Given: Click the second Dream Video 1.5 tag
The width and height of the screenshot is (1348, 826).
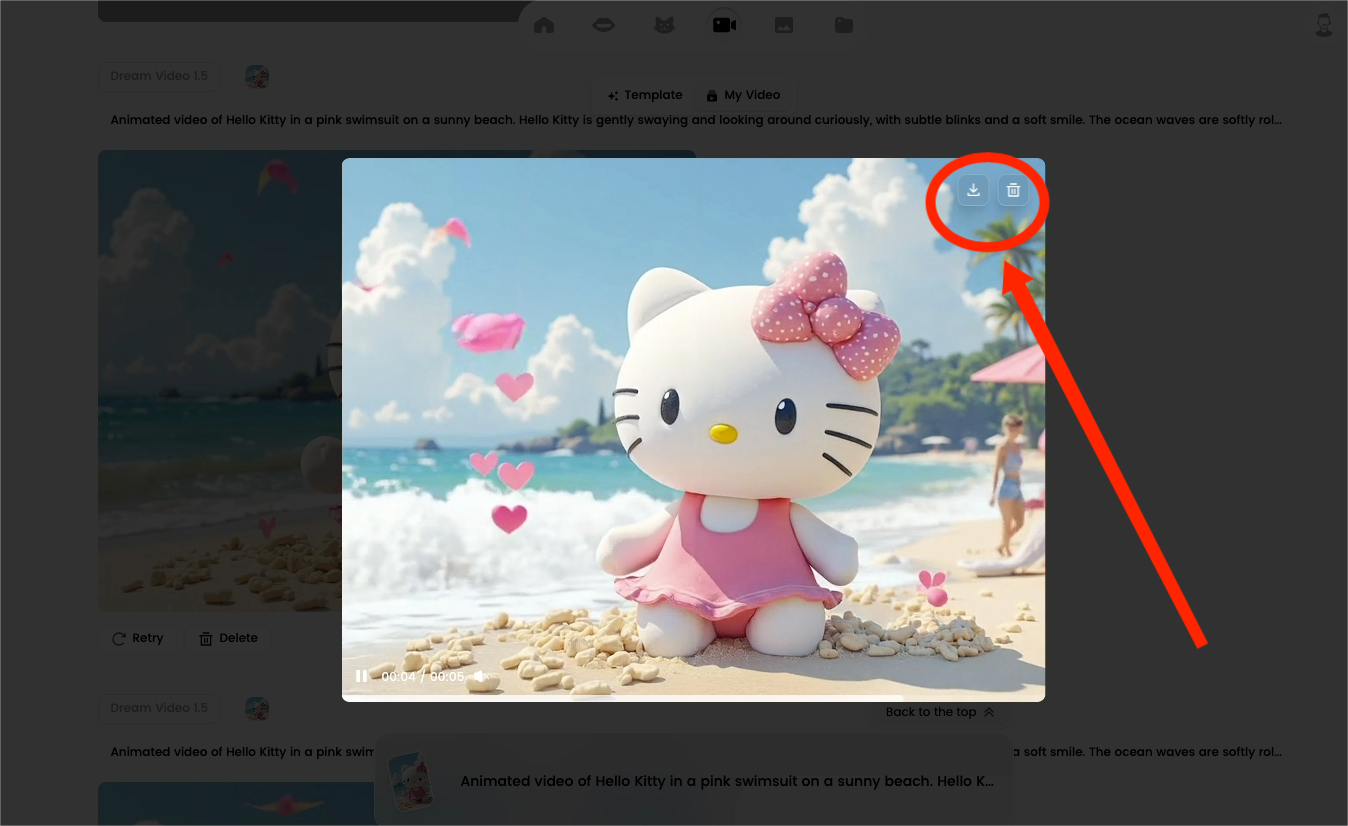Looking at the screenshot, I should (159, 708).
